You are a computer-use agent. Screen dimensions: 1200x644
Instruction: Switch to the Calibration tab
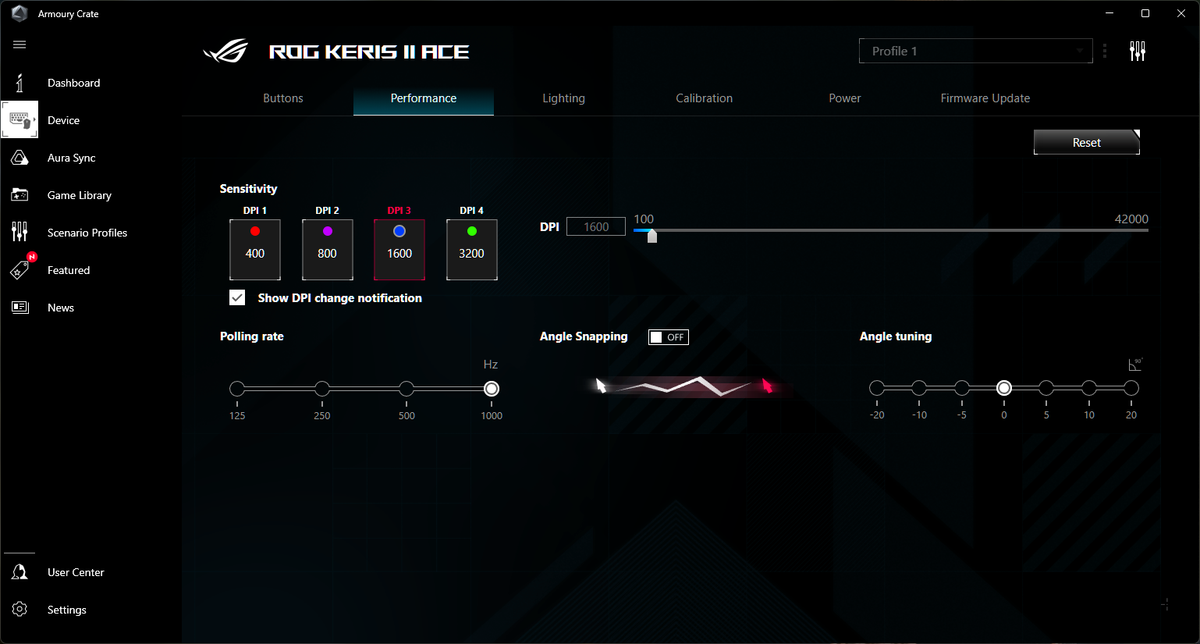(x=704, y=98)
